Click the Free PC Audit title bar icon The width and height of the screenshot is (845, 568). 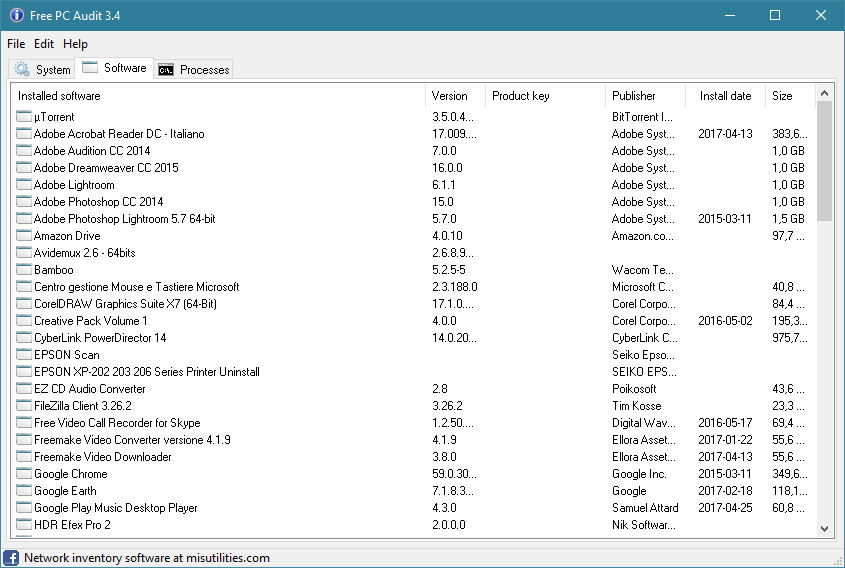pyautogui.click(x=17, y=16)
